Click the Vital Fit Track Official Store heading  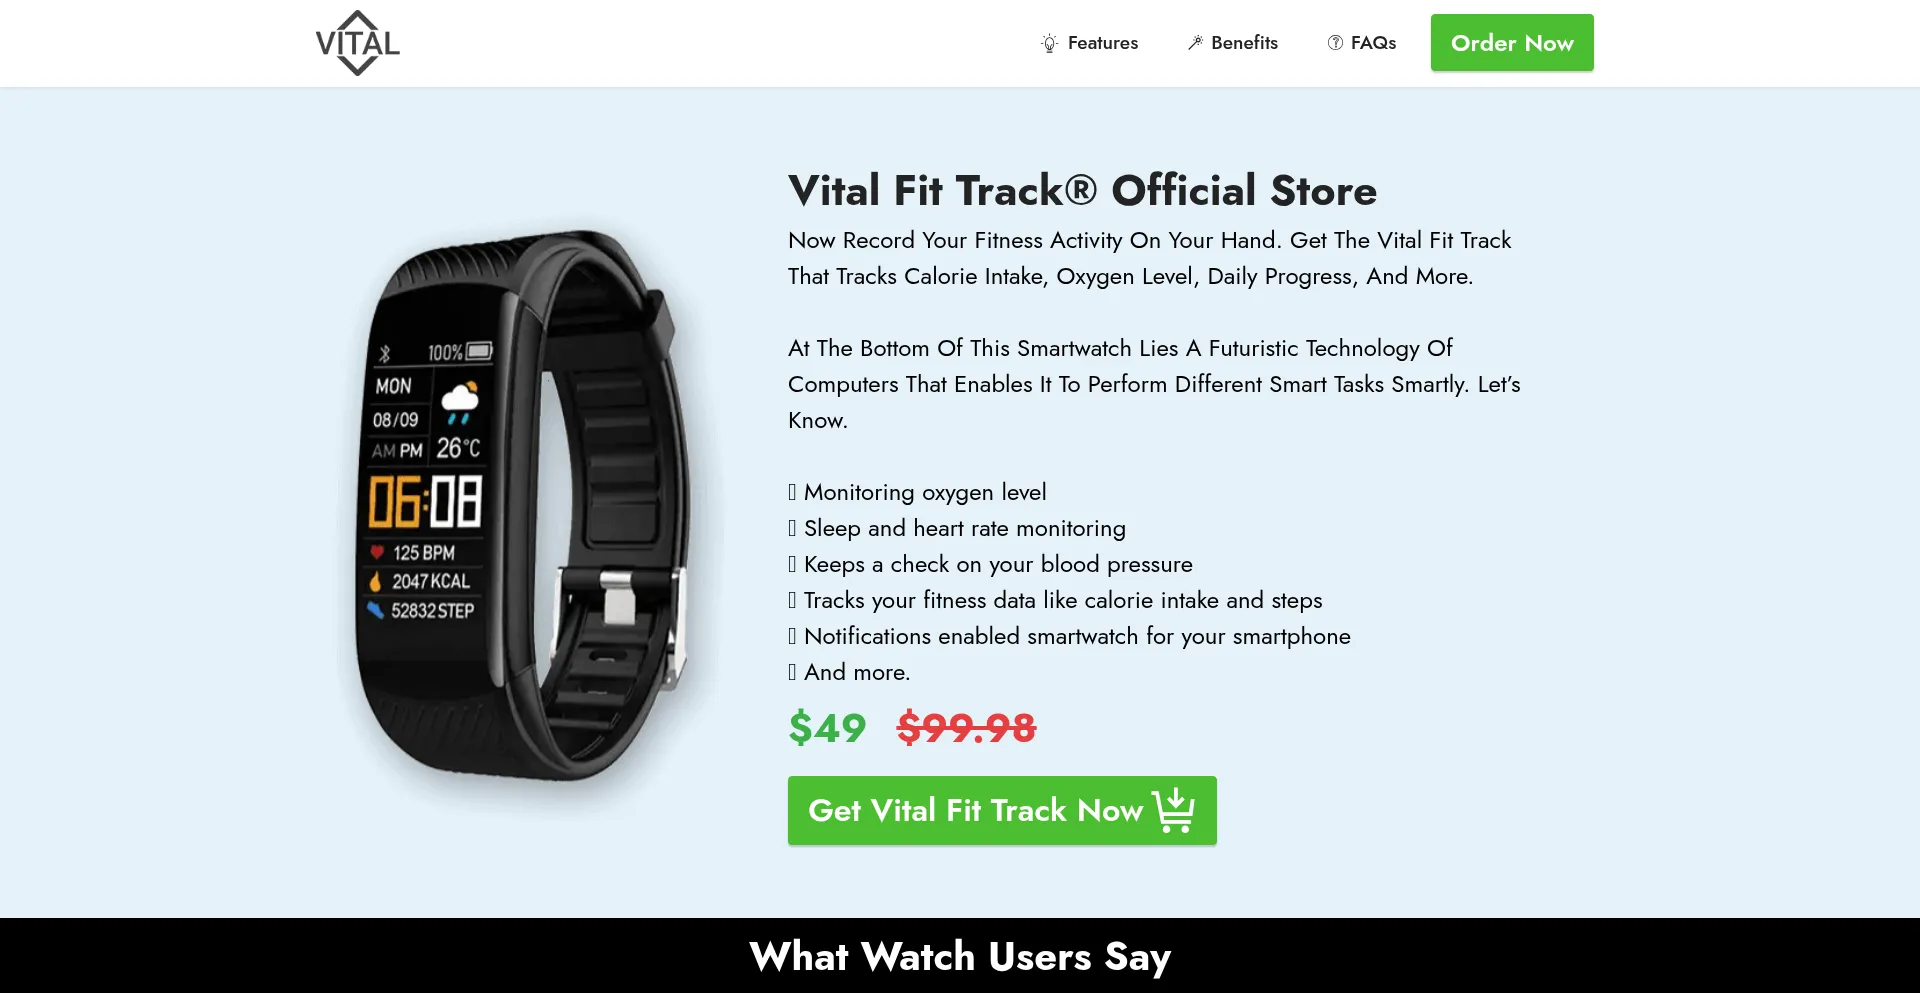(x=1082, y=190)
